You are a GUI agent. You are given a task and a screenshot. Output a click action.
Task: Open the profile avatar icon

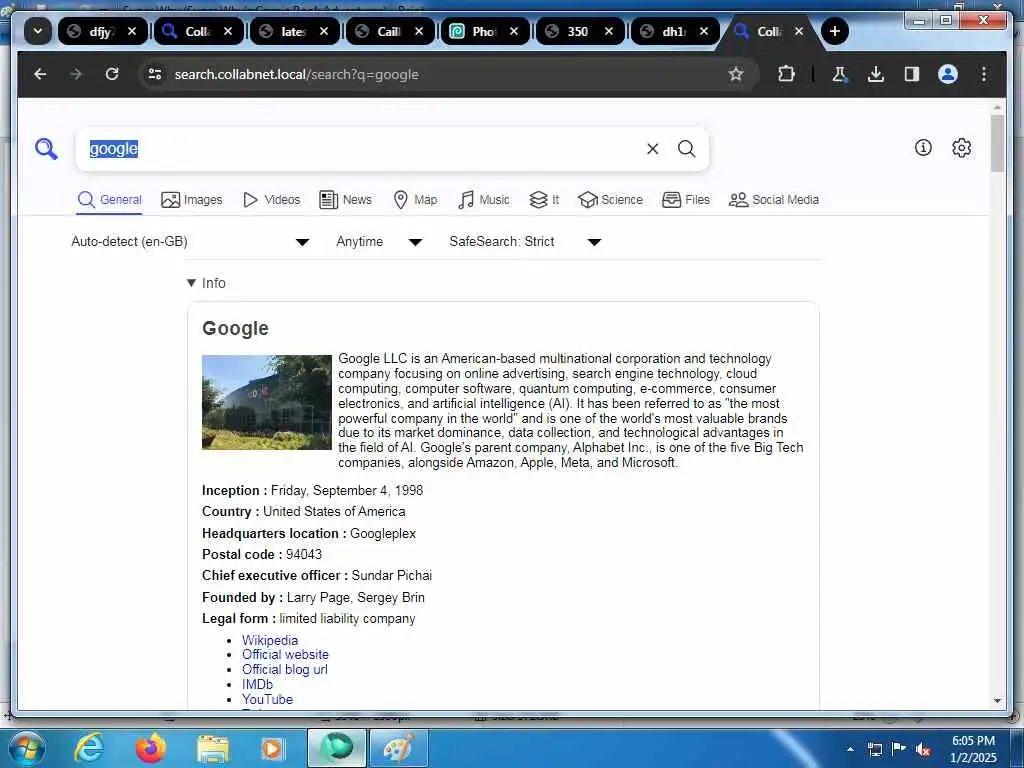948,74
